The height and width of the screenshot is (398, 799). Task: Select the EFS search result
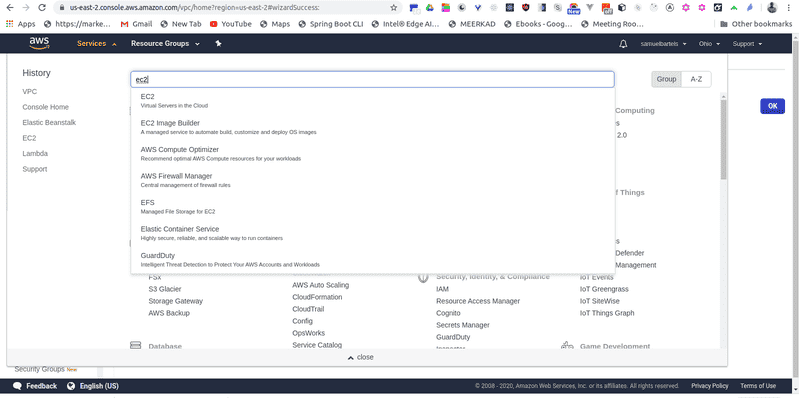tap(372, 206)
